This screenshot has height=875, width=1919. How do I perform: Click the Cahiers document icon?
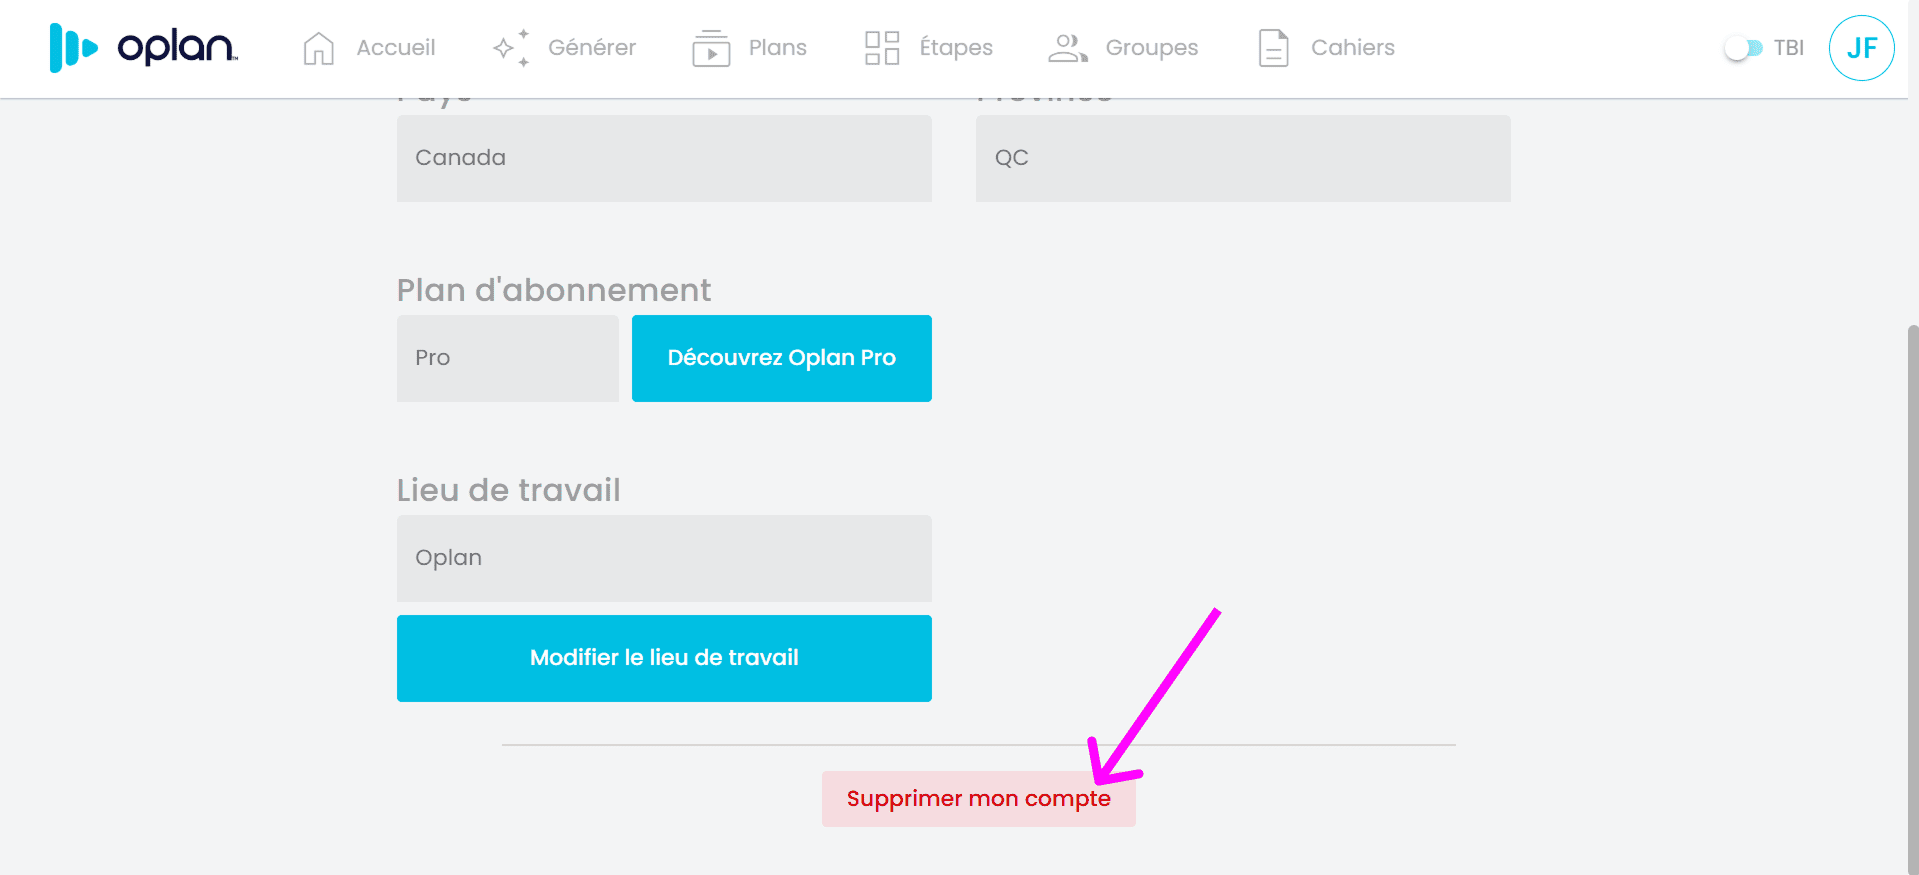pyautogui.click(x=1273, y=48)
